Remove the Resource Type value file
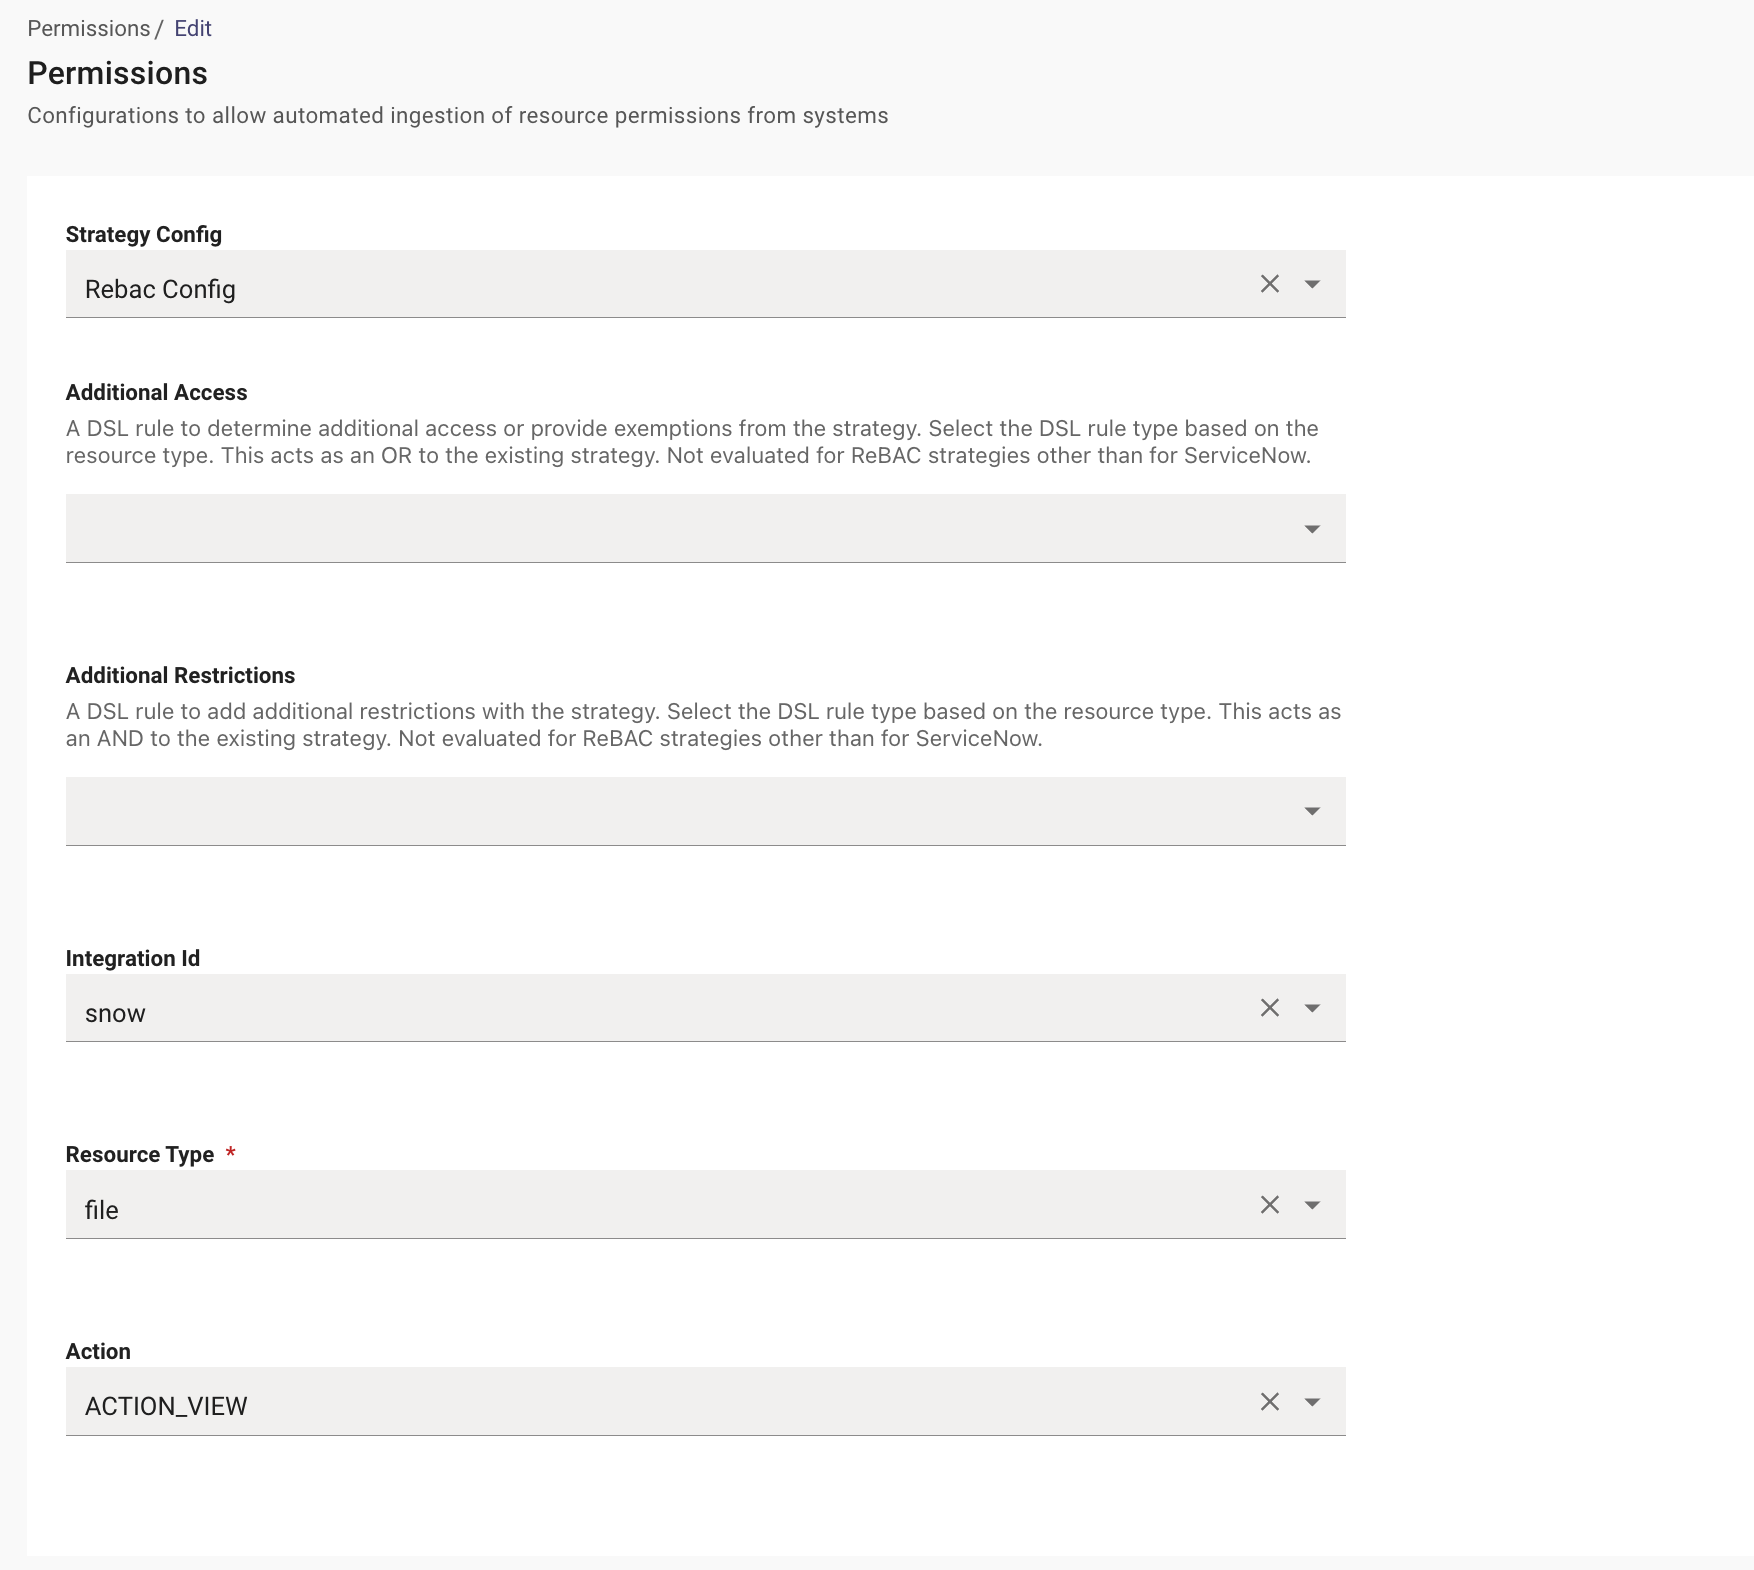 (x=1269, y=1205)
